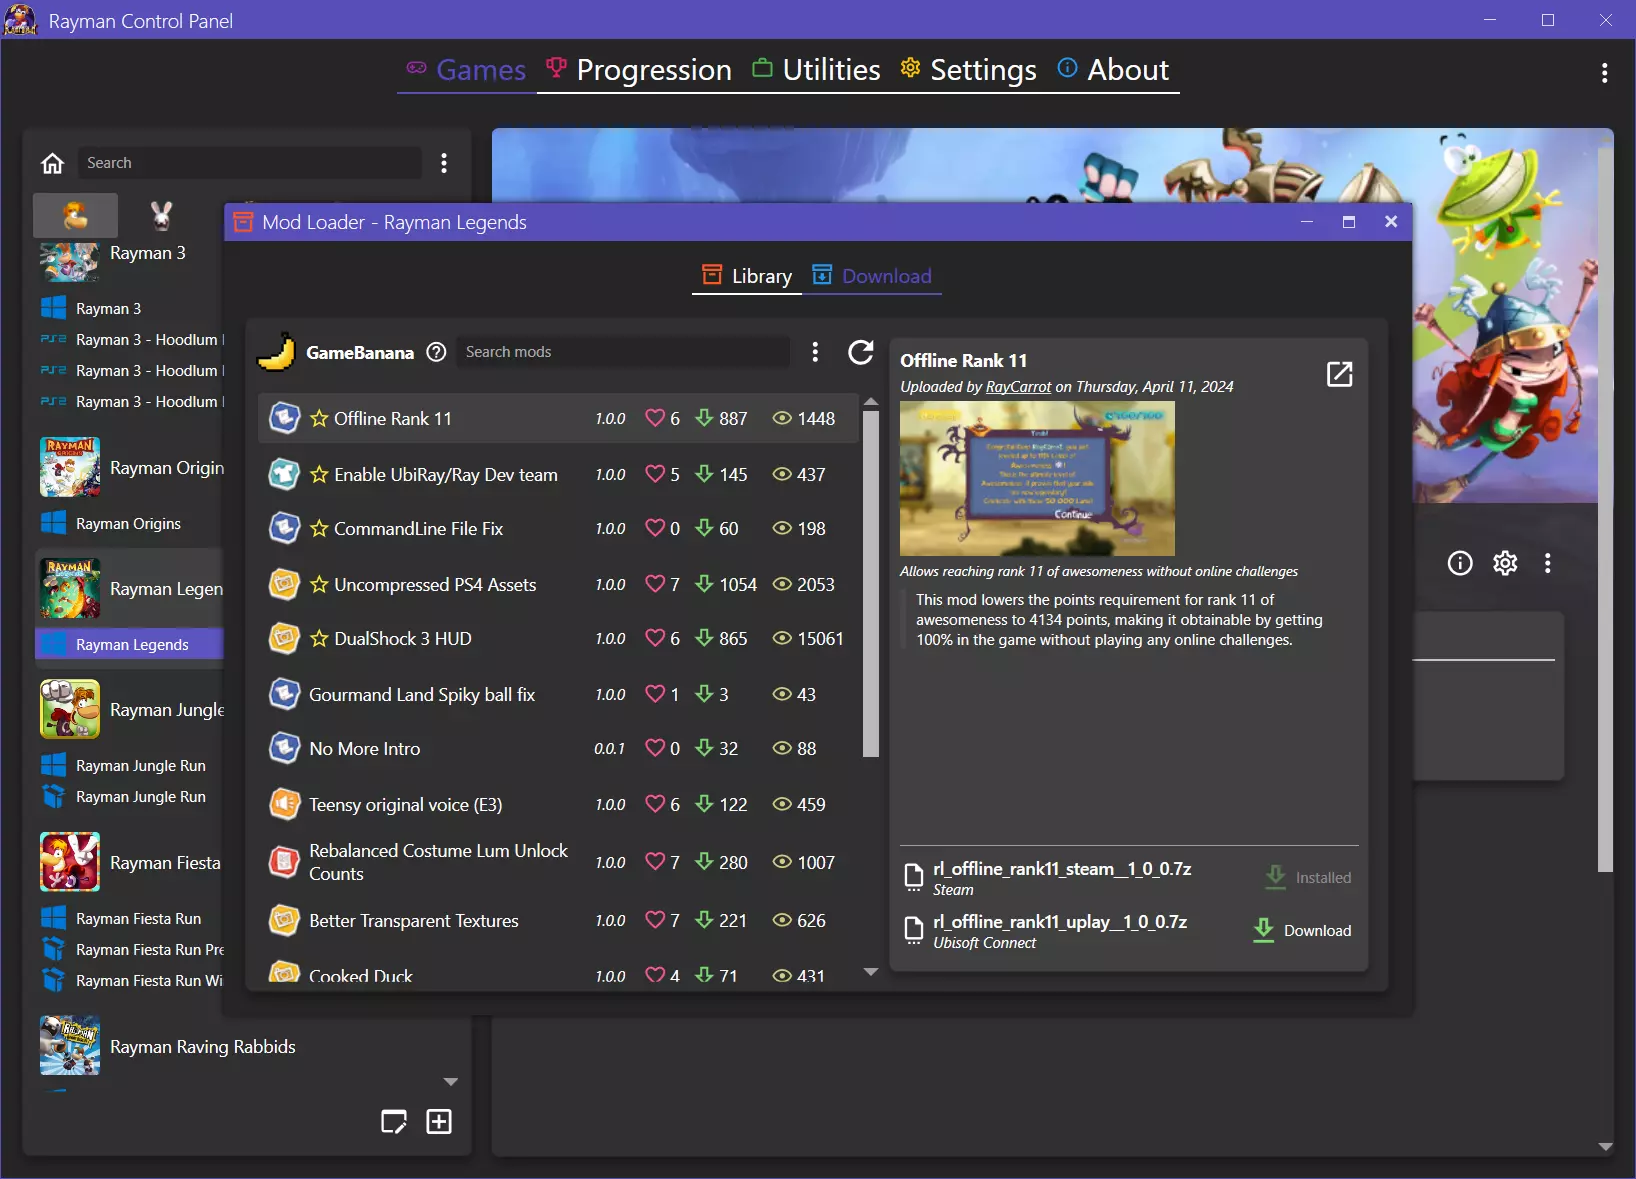Click the sidebar Search field
This screenshot has width=1636, height=1179.
coord(249,163)
